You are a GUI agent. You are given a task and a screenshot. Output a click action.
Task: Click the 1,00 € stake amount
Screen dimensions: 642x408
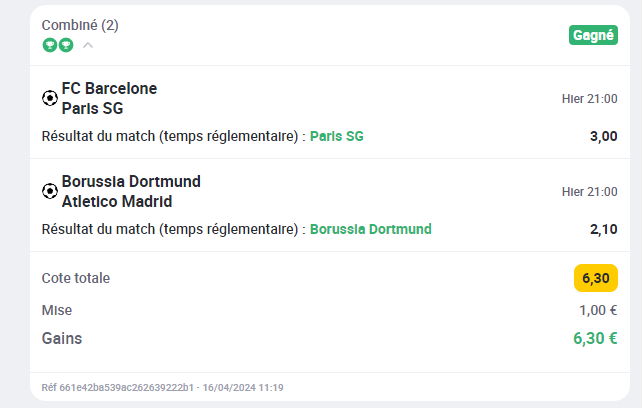(598, 310)
